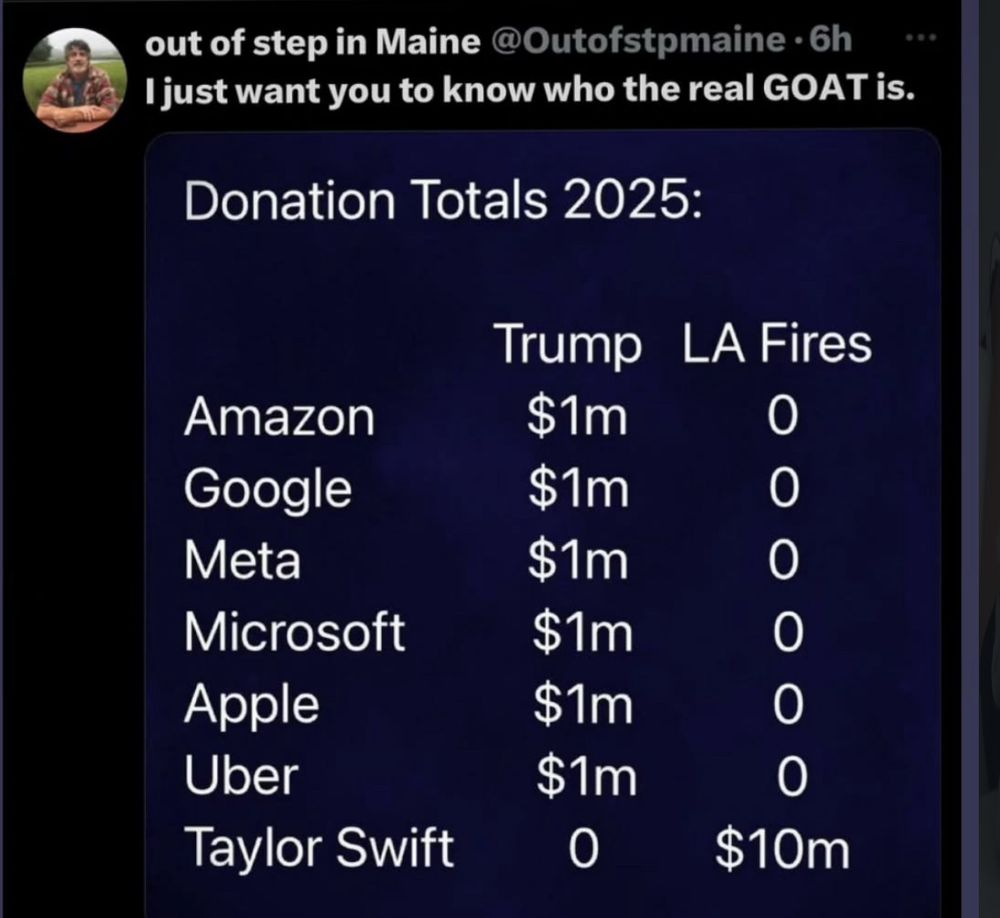Select the Google row label
Screen dimensions: 1000x918
268,490
